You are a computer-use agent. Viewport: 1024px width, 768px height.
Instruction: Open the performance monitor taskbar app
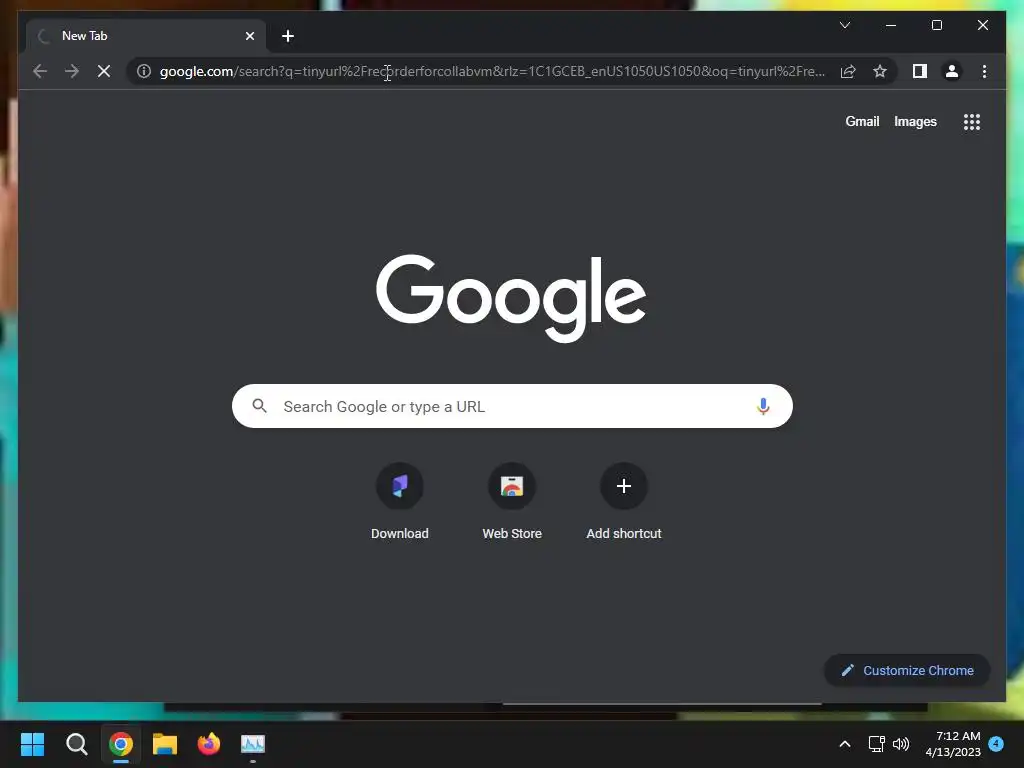click(x=253, y=744)
